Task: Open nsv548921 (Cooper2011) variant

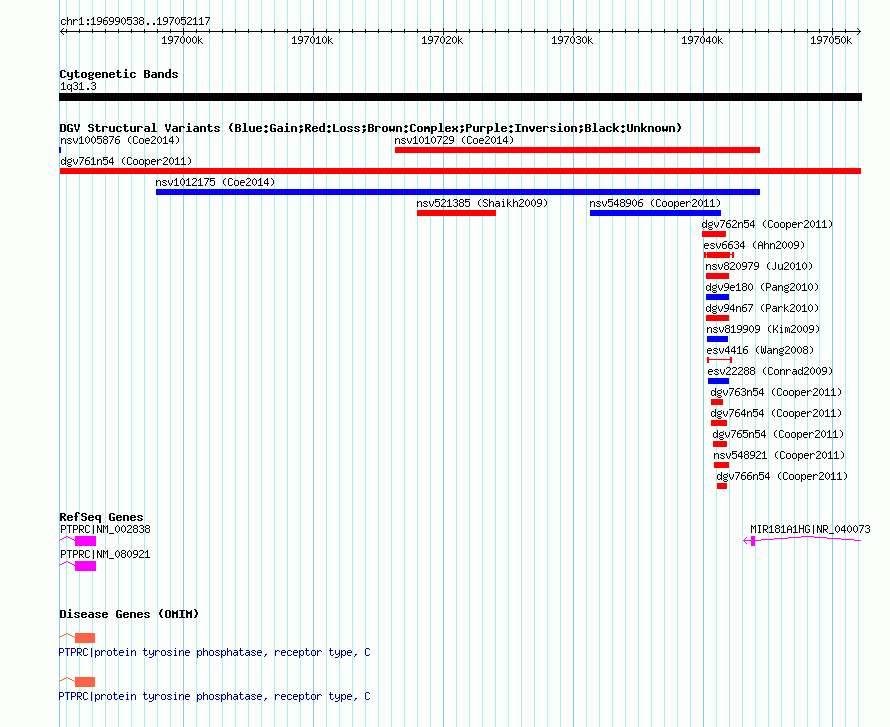Action: (x=721, y=465)
